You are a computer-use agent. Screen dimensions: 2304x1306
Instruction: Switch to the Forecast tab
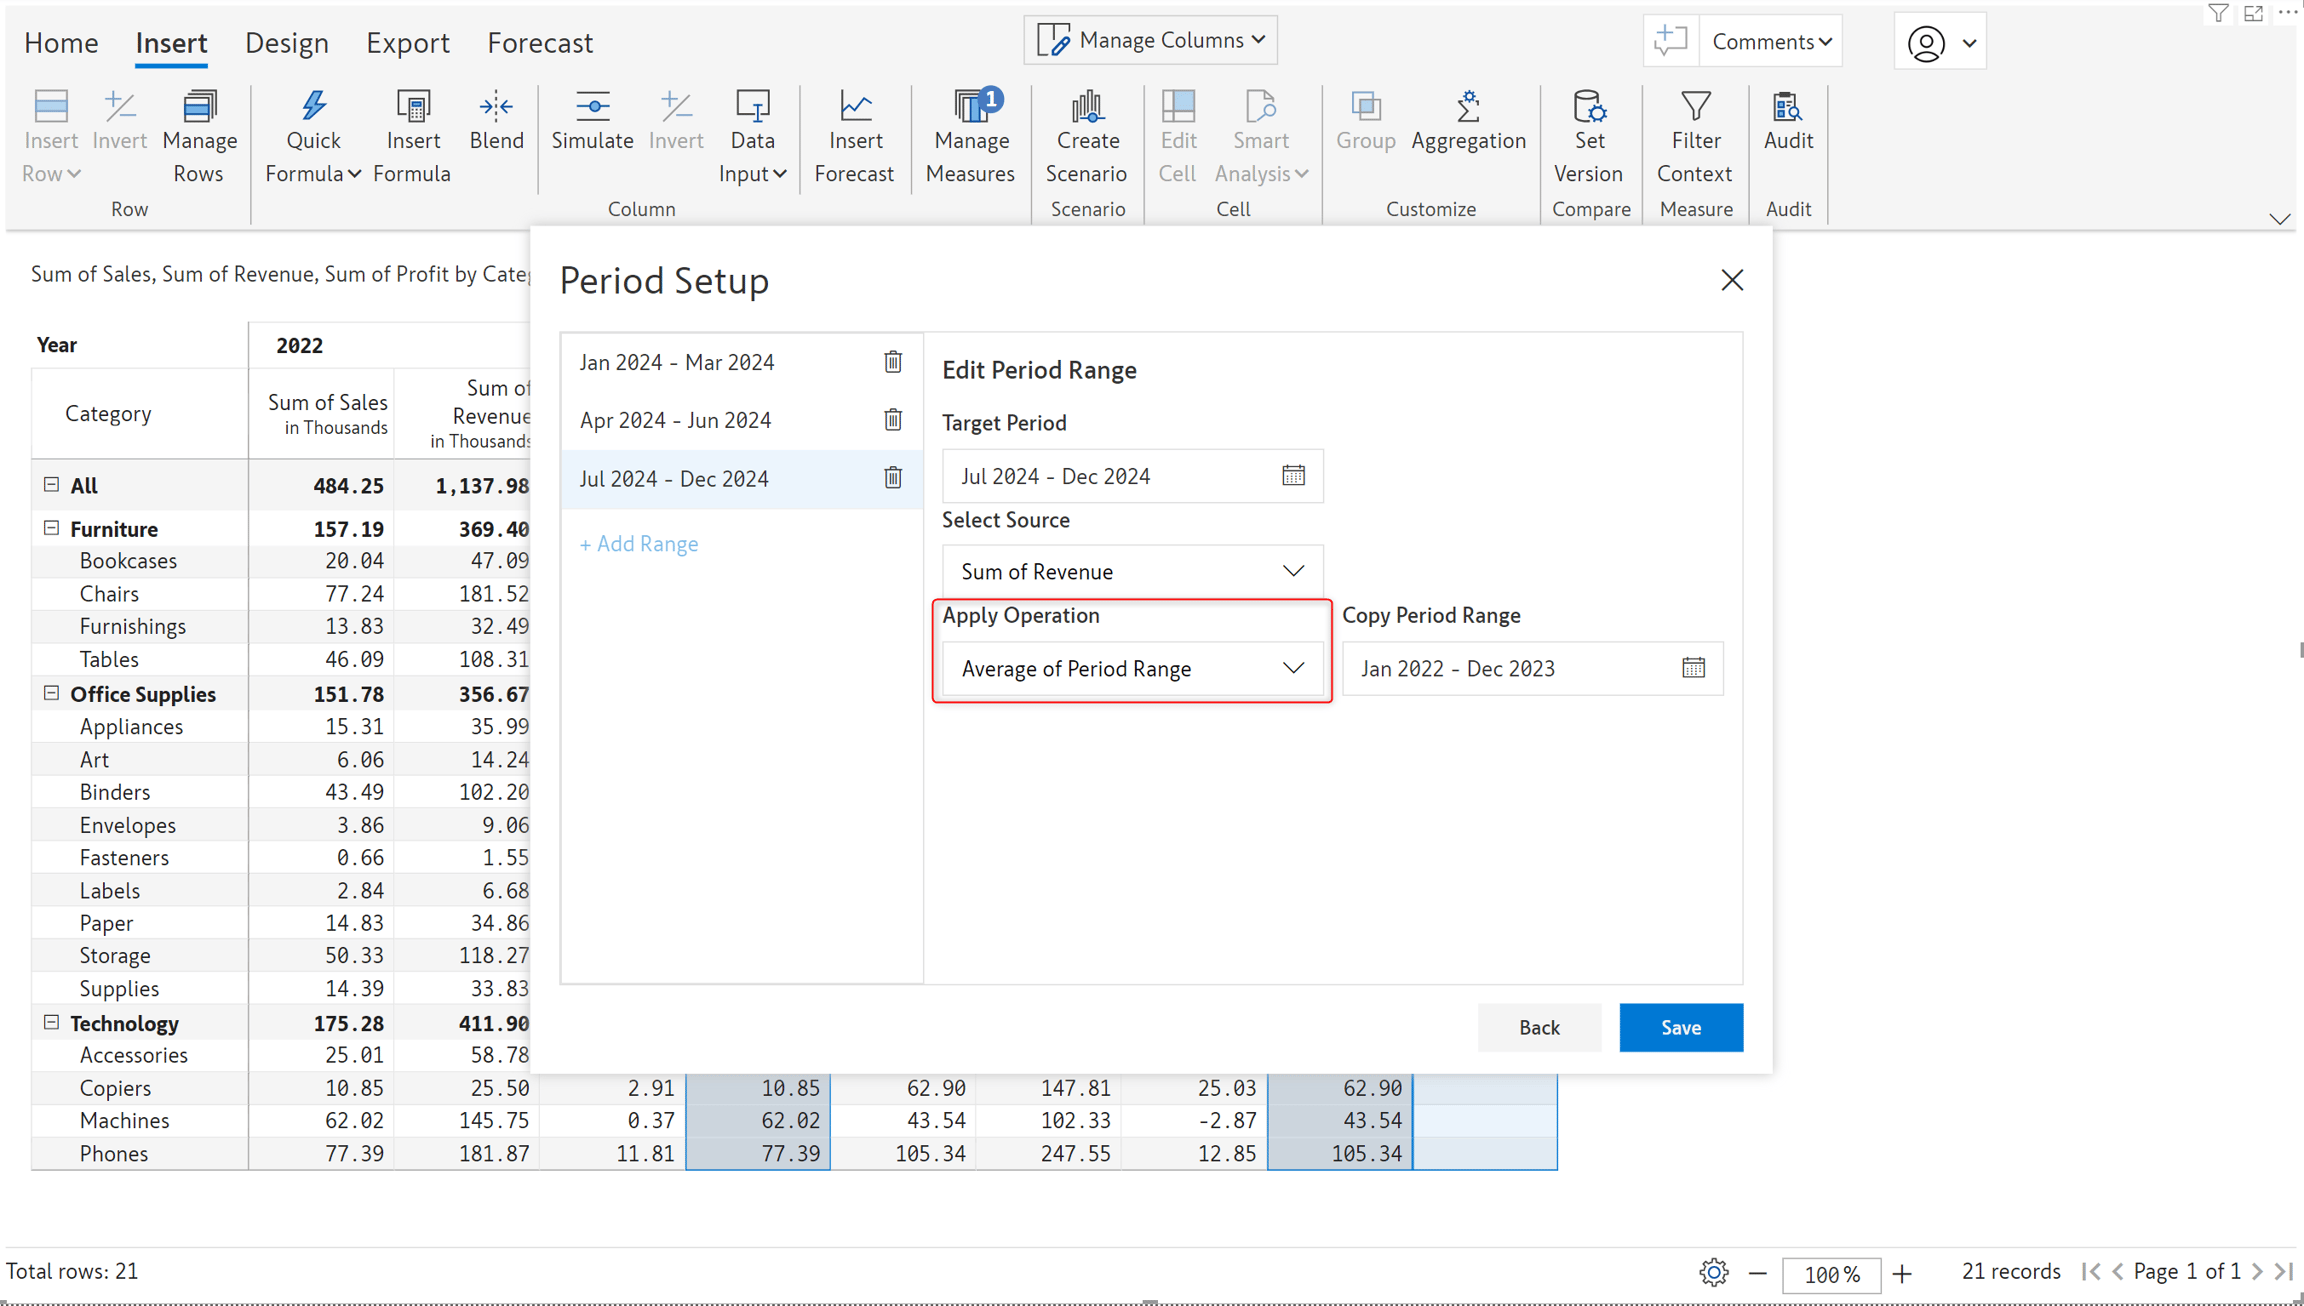click(540, 43)
